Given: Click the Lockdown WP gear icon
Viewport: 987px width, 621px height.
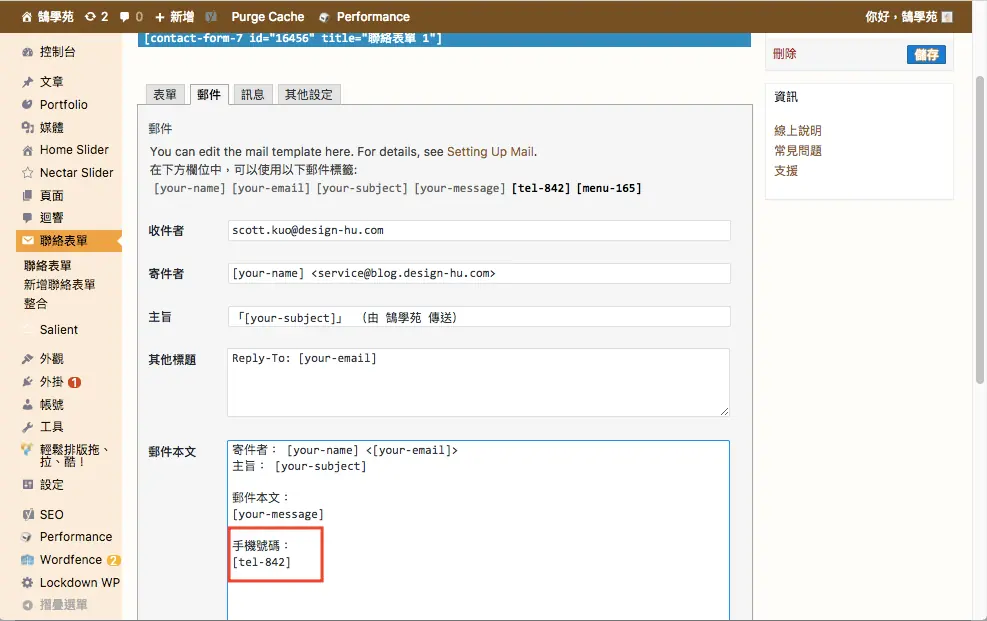Looking at the screenshot, I should [27, 583].
